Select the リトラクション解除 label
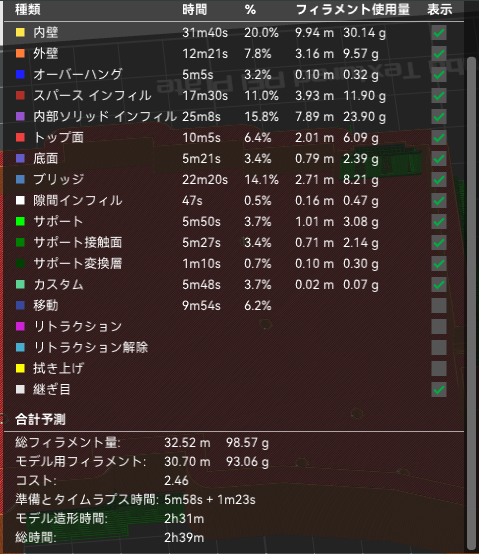Viewport: 479px width, 554px height. point(90,347)
